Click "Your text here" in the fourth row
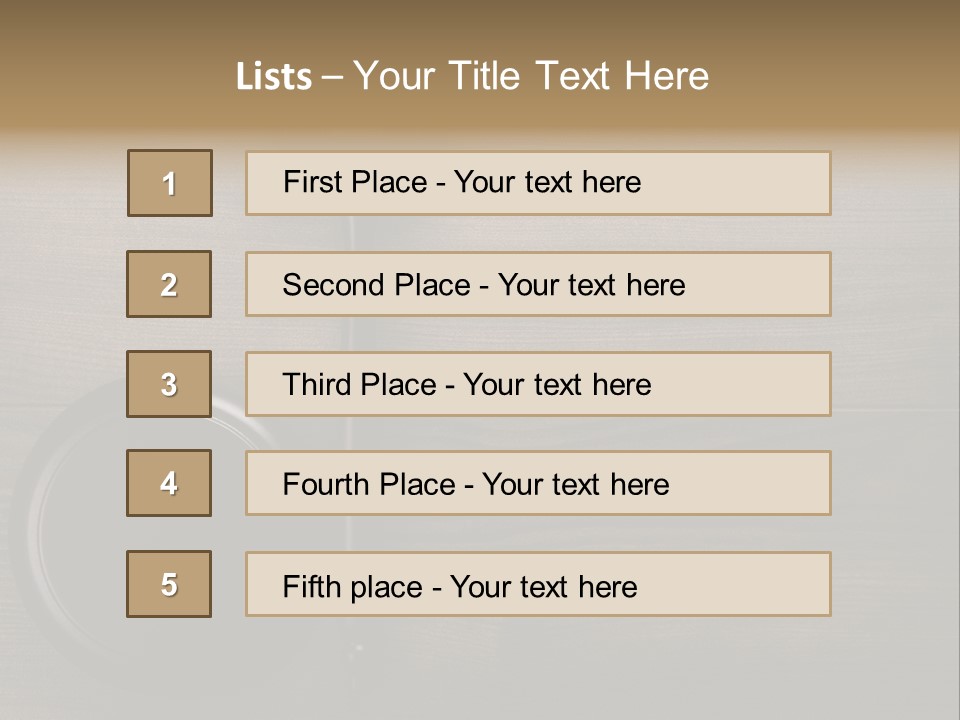 pos(575,485)
